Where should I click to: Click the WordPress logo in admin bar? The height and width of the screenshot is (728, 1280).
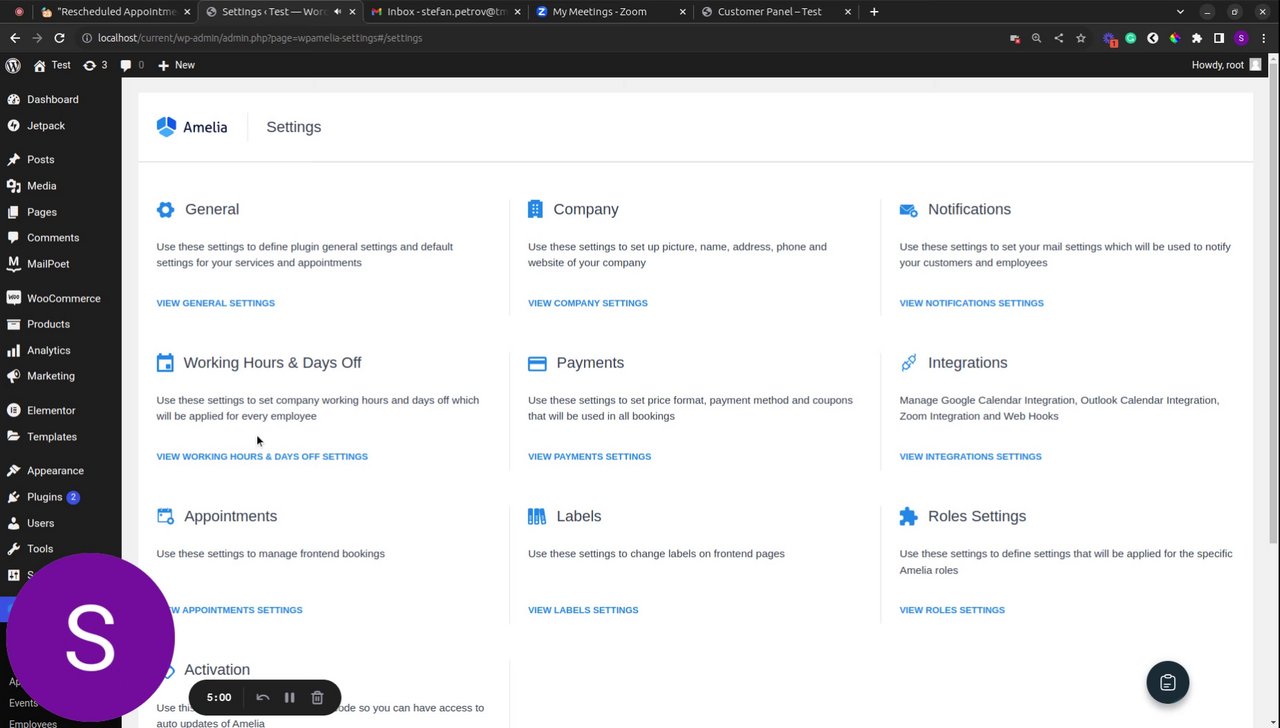point(13,65)
